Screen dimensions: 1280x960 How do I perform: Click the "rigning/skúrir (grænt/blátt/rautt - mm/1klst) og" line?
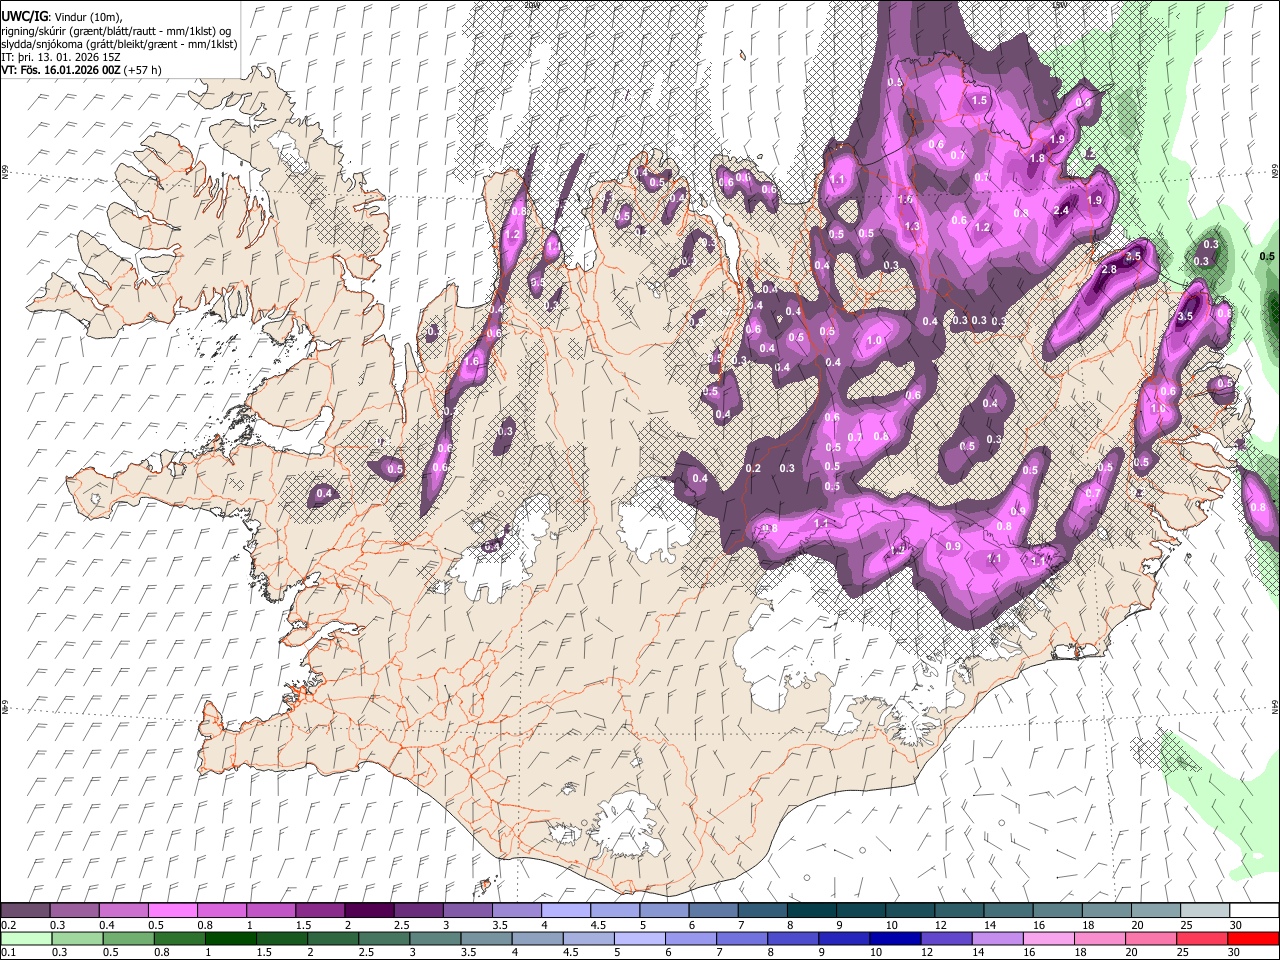(x=116, y=31)
